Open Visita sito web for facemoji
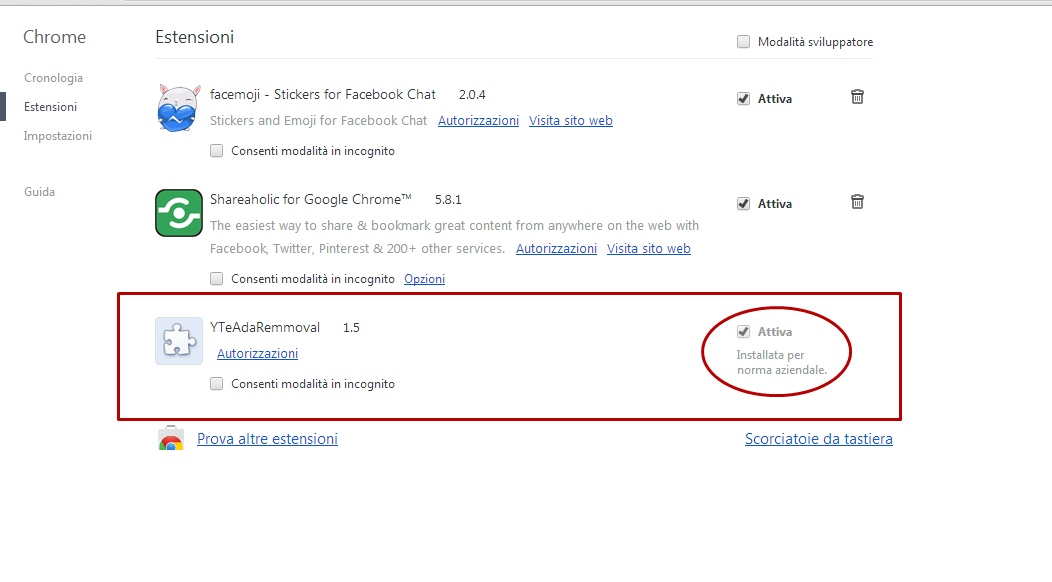Screen dimensions: 1052x582 571,120
